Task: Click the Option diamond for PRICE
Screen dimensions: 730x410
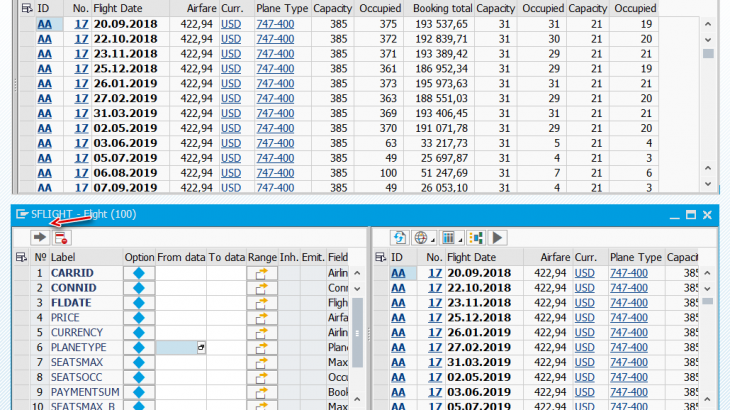Action: coord(139,318)
